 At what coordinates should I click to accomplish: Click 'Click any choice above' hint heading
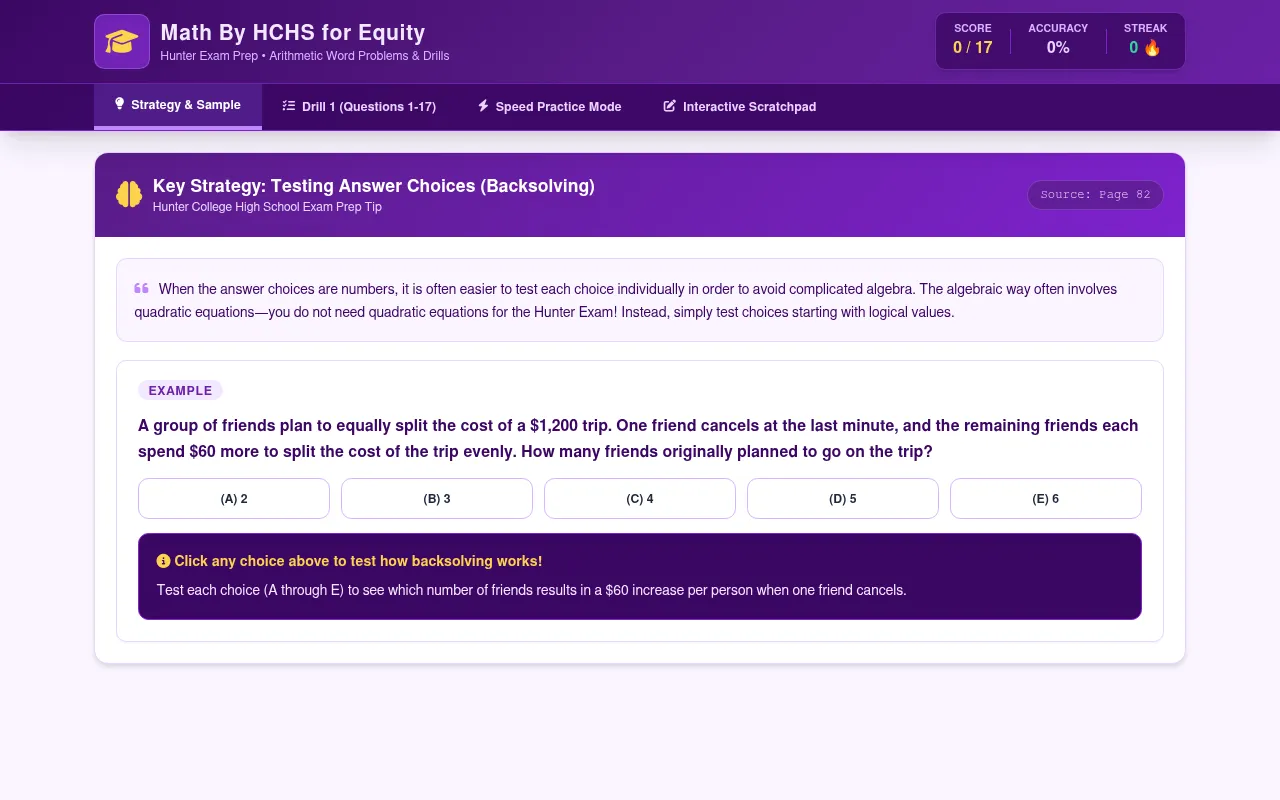pyautogui.click(x=358, y=561)
